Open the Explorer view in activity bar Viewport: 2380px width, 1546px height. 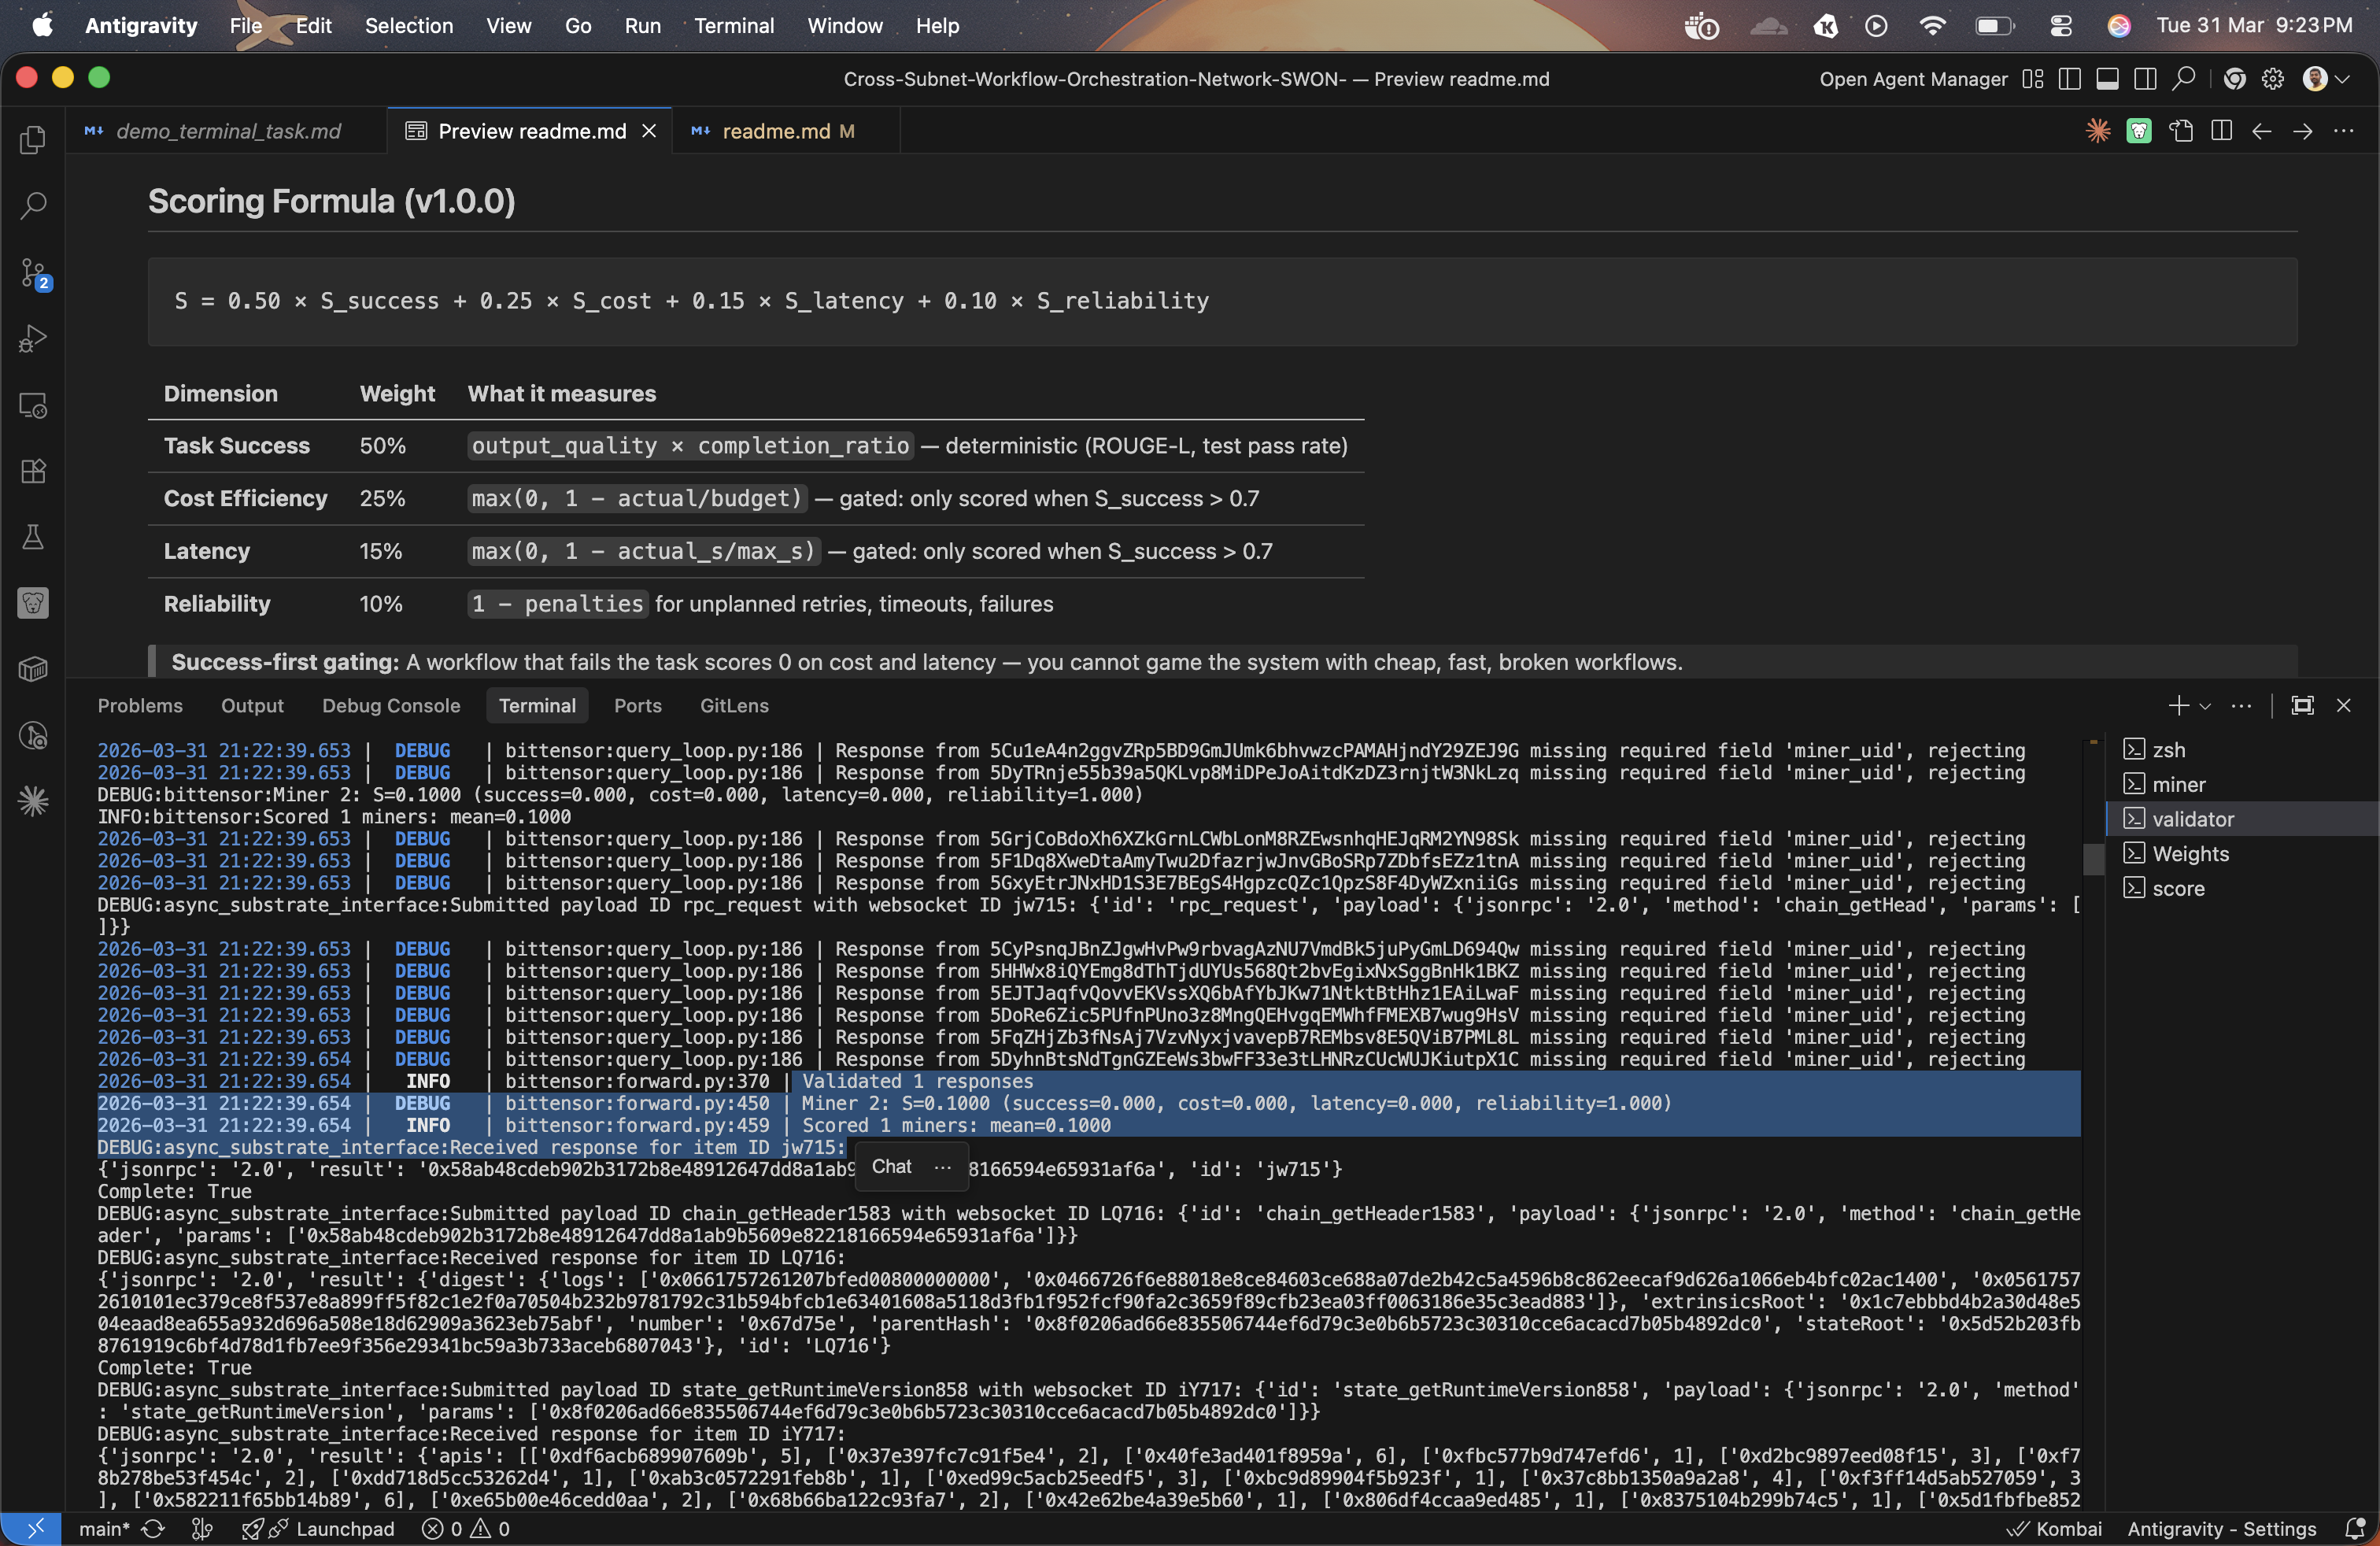coord(33,140)
